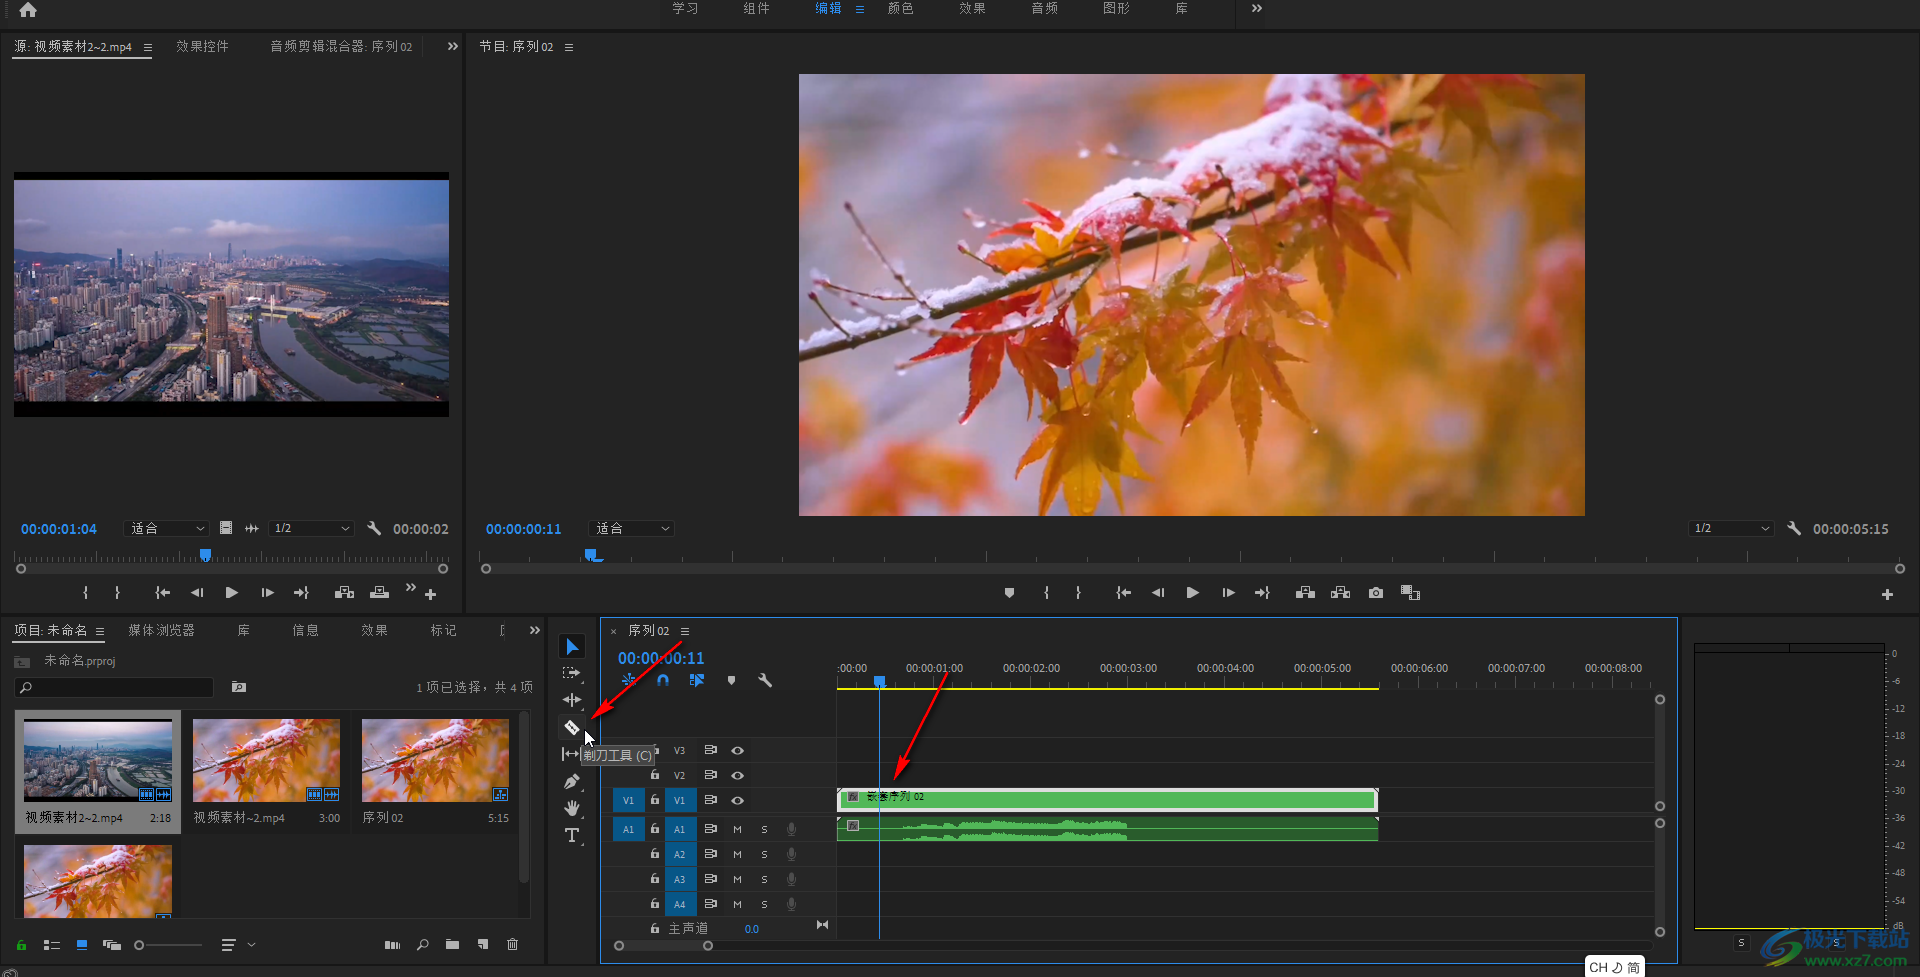Hide track V3 output eye
Screen dimensions: 1920x977
(737, 750)
